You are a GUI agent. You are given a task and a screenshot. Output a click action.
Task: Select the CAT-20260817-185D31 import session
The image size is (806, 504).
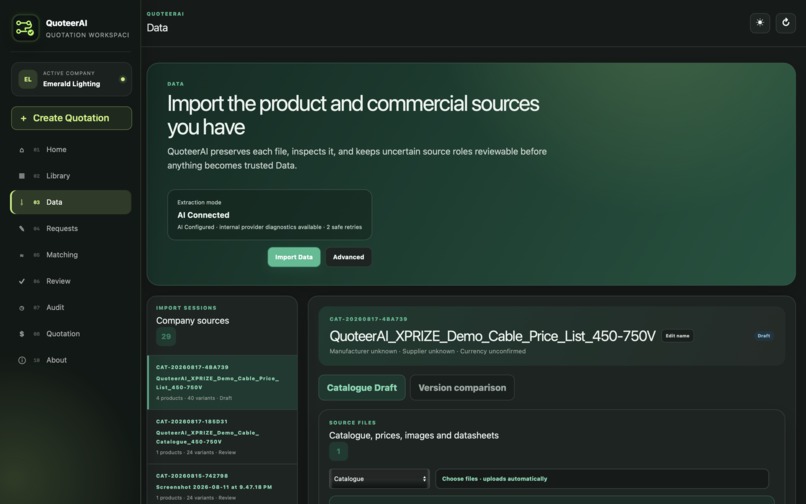click(223, 437)
